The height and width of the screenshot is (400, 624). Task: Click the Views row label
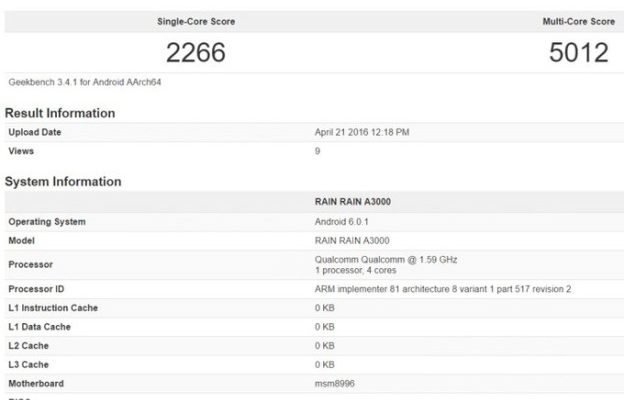[22, 151]
